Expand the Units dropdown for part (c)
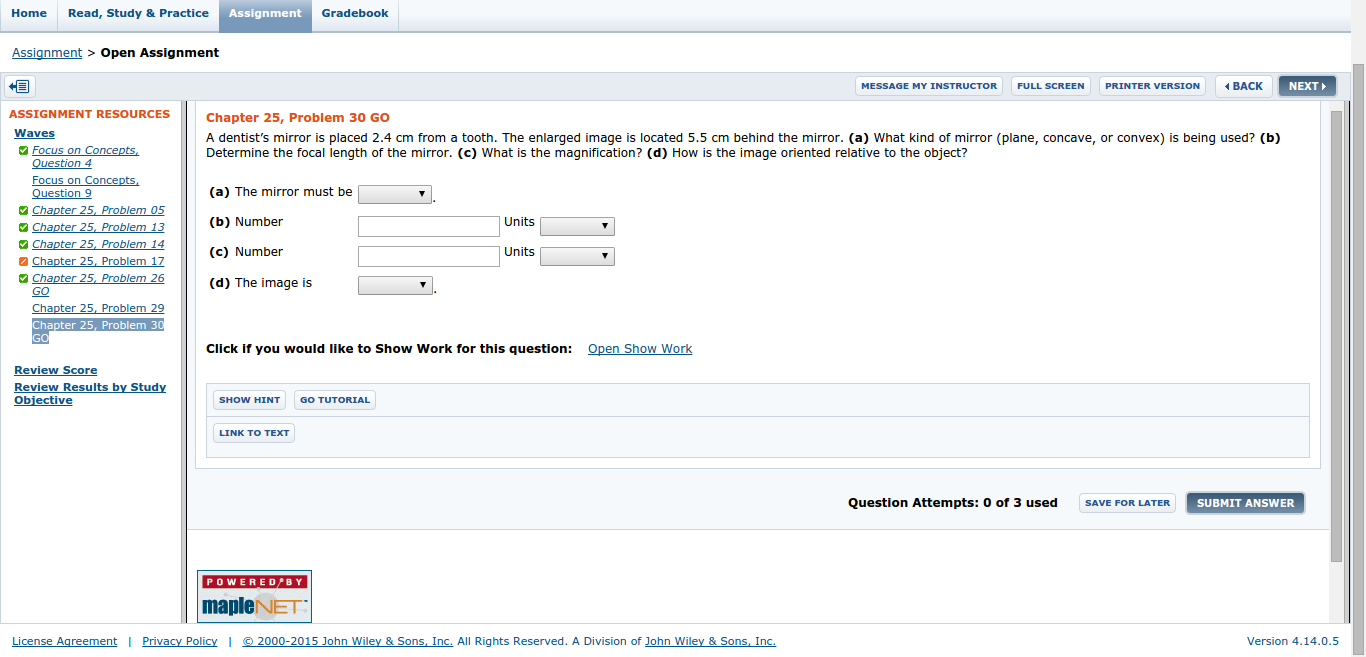The height and width of the screenshot is (657, 1366). [577, 257]
